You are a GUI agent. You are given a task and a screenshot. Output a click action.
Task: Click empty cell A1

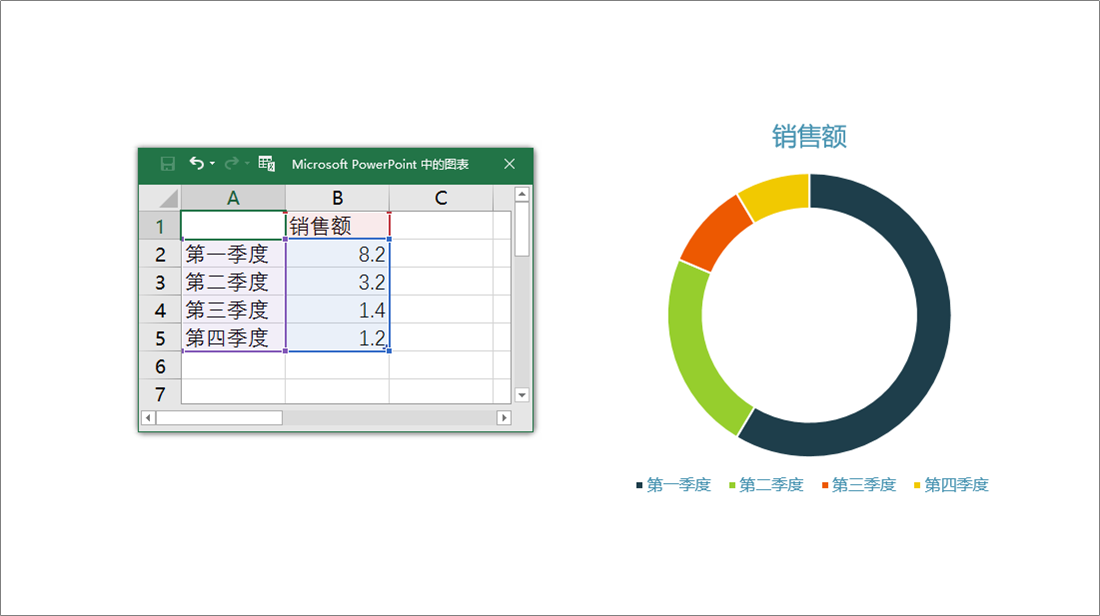point(233,226)
